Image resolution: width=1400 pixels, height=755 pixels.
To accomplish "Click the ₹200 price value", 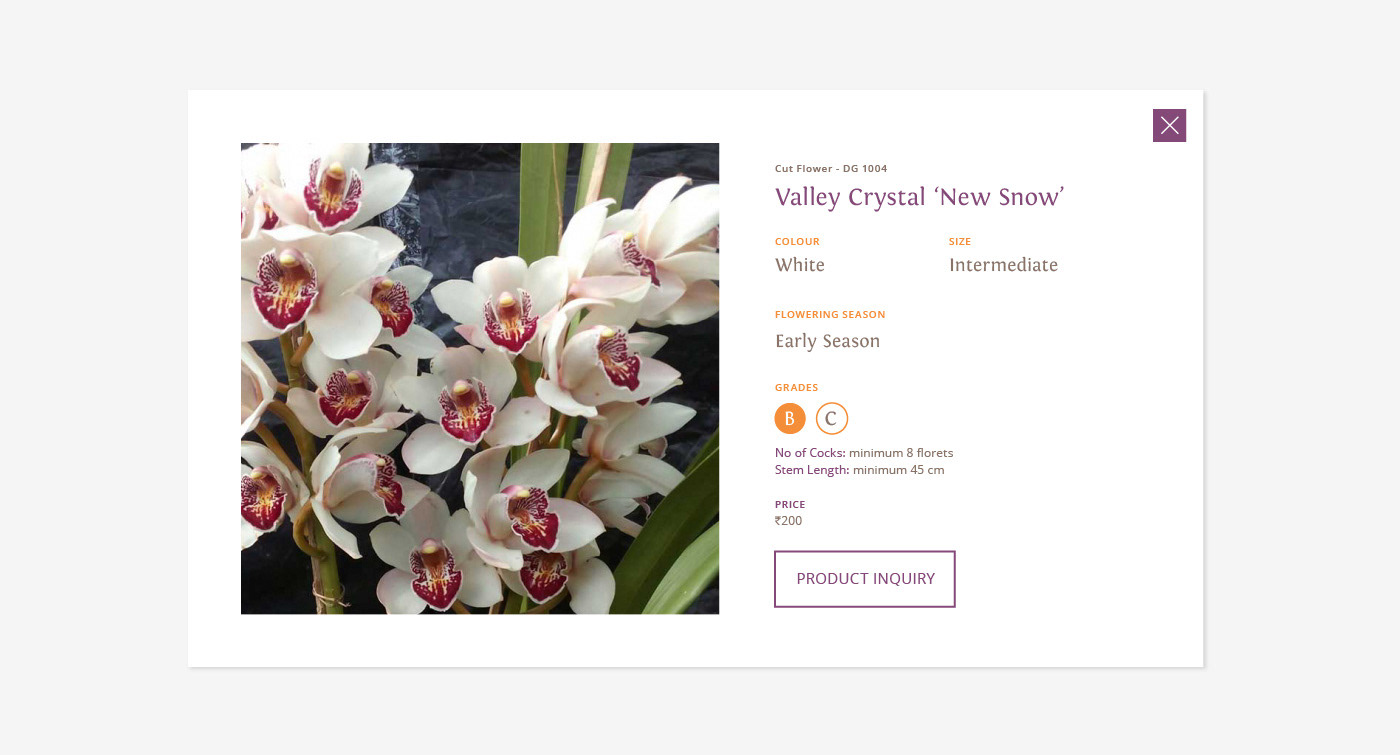I will (x=788, y=521).
